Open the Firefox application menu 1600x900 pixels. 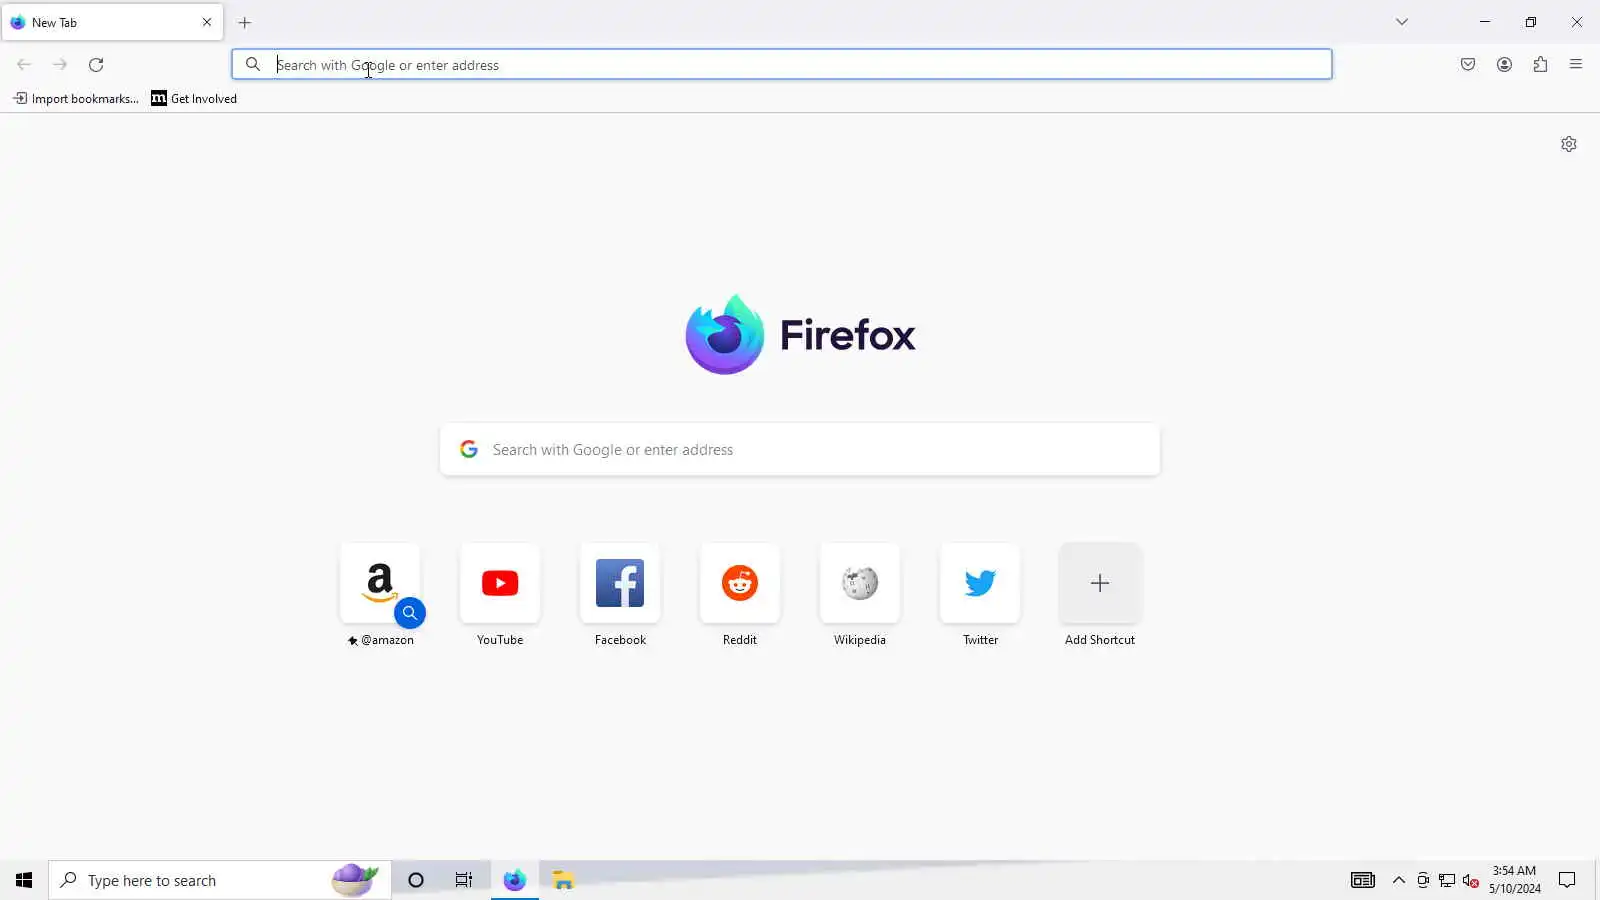(x=1576, y=65)
